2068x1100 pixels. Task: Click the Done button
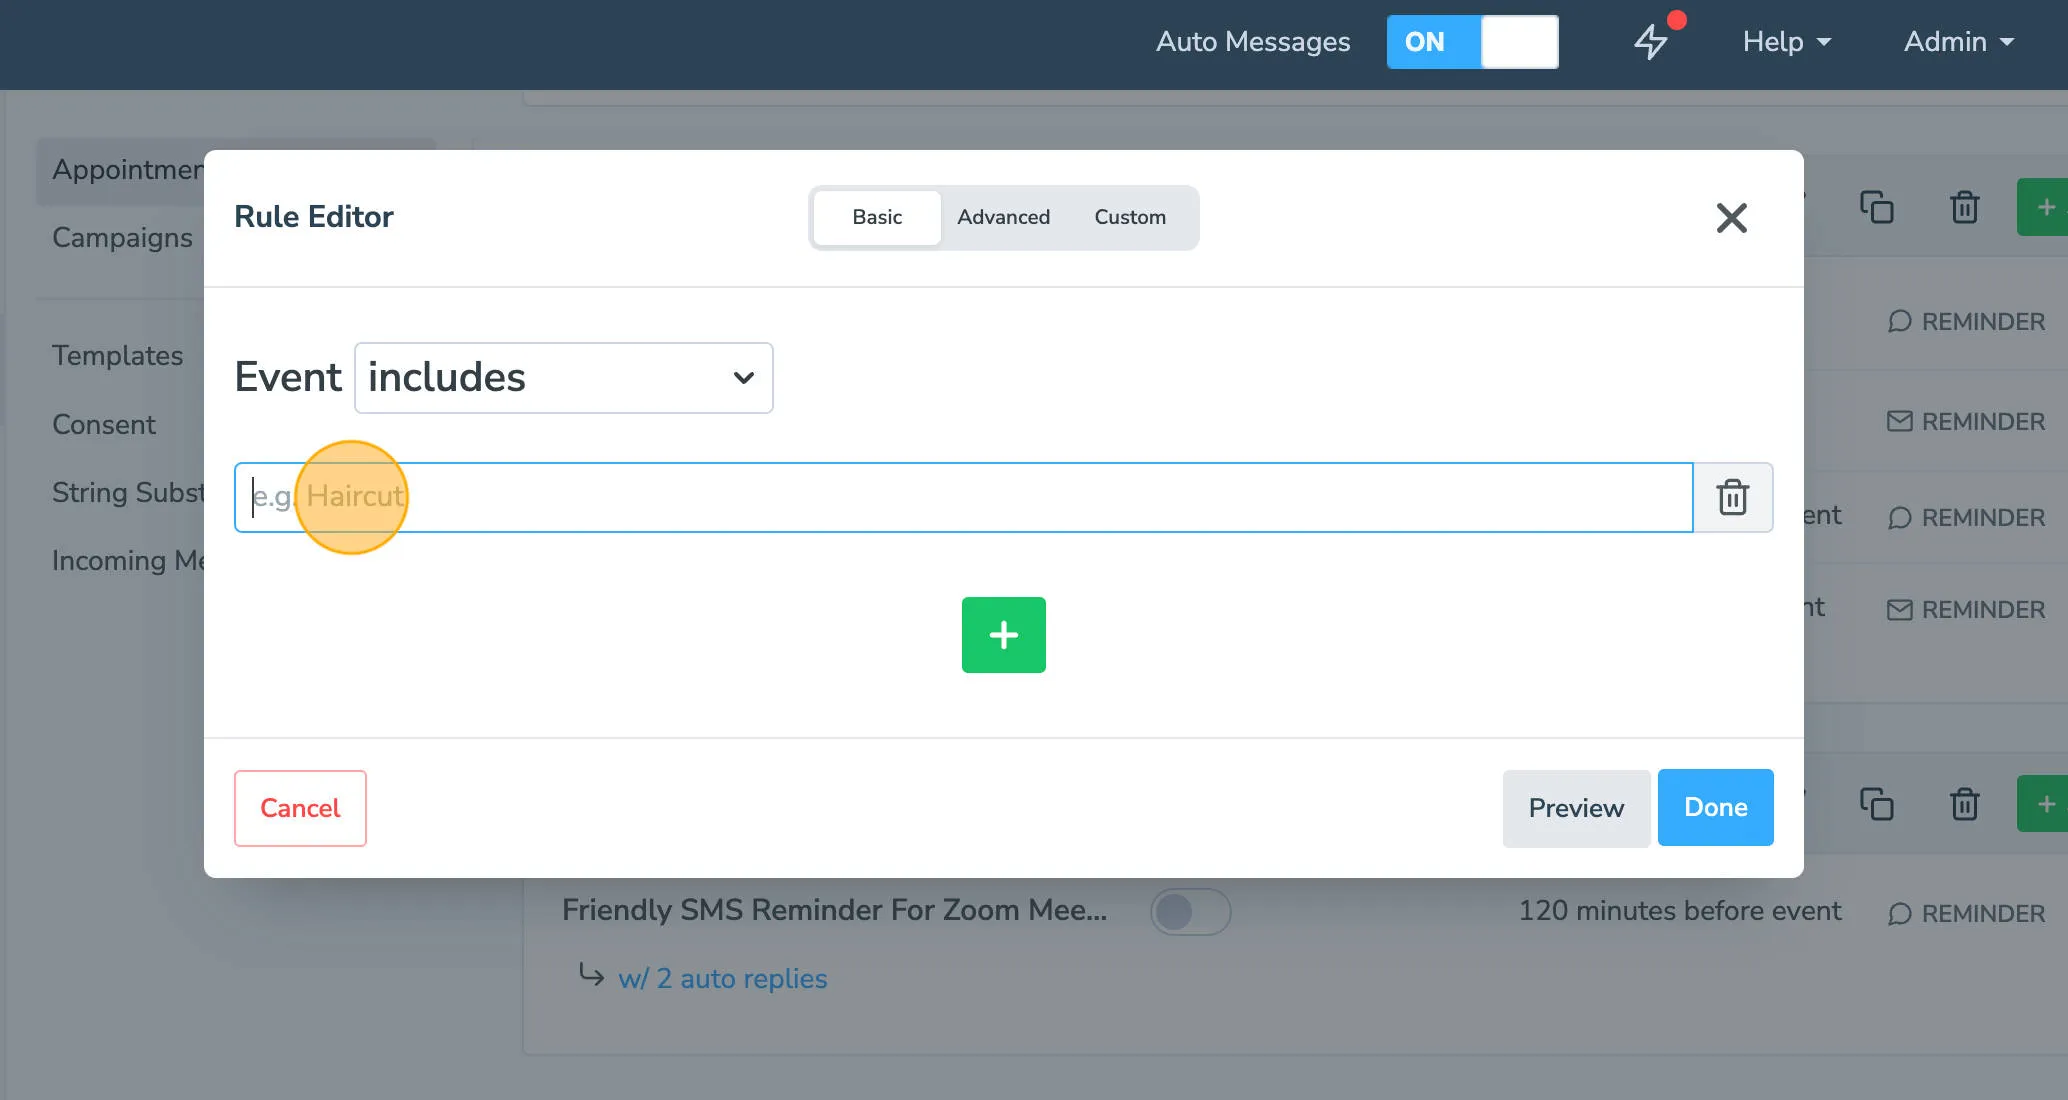click(1714, 807)
